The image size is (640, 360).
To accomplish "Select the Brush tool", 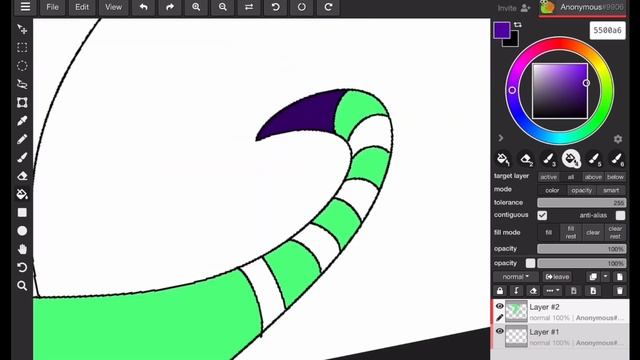I will click(x=22, y=158).
